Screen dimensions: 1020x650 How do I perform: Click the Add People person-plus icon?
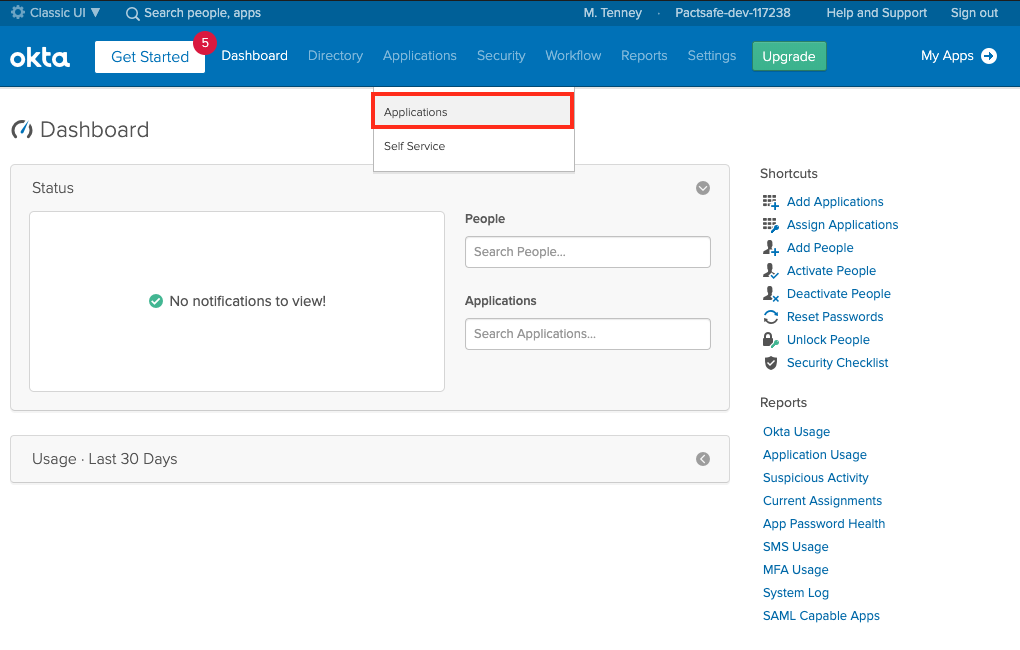click(771, 248)
